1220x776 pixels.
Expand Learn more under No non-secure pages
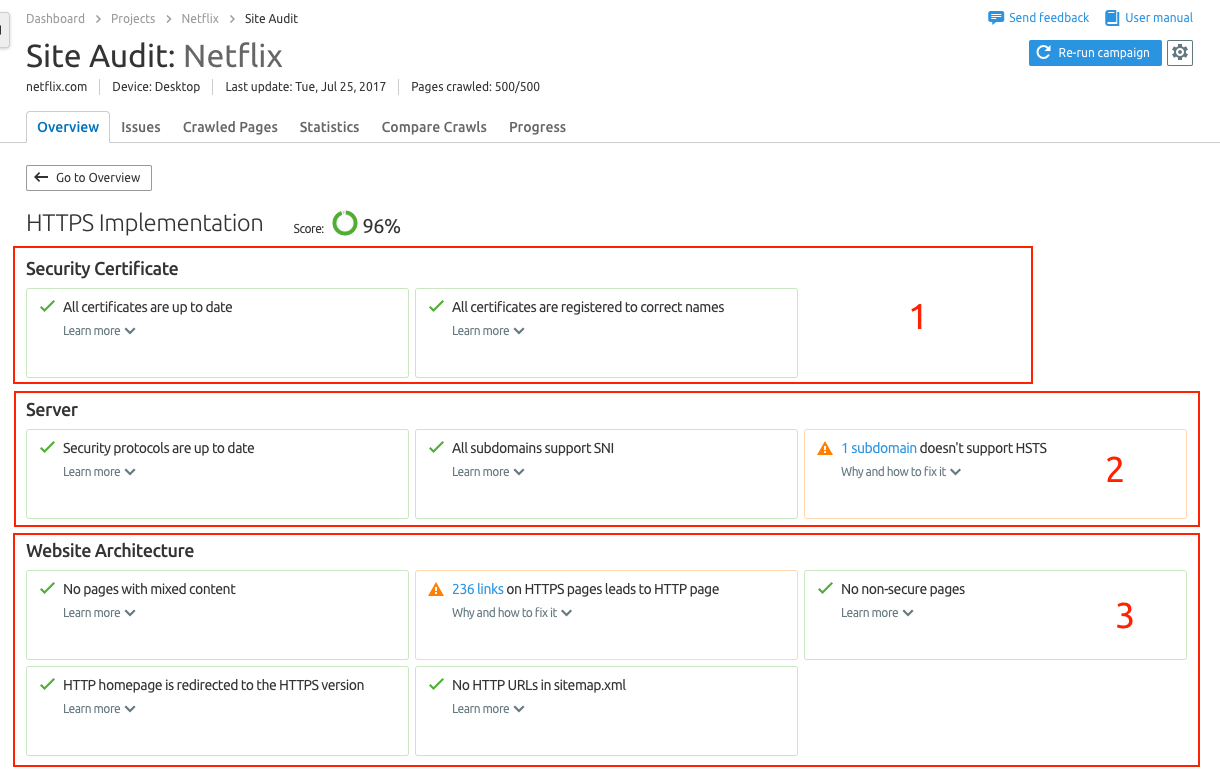pyautogui.click(x=877, y=613)
